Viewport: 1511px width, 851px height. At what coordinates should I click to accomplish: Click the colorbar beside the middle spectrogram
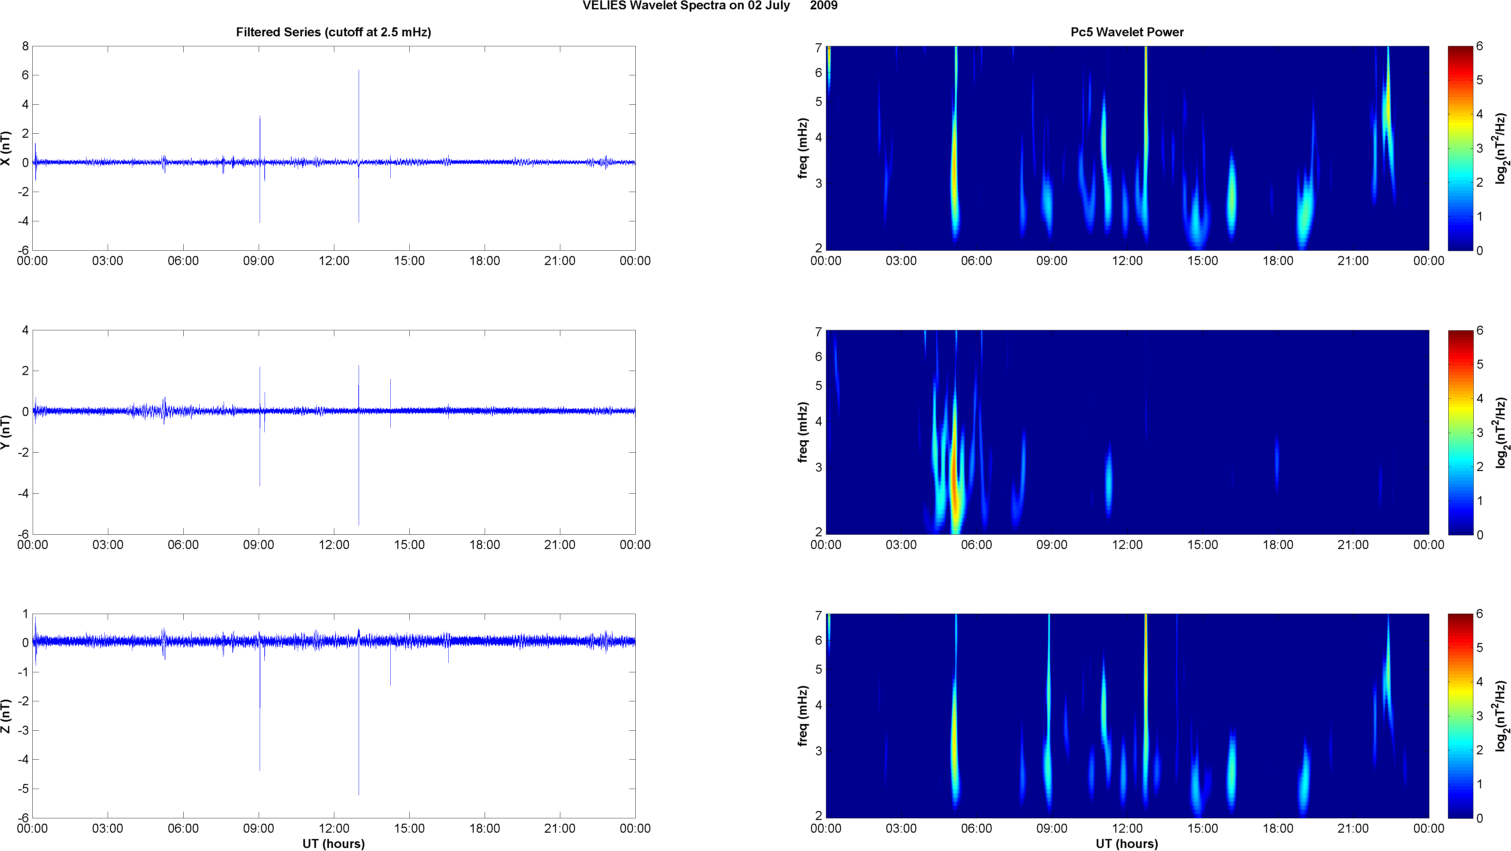pos(1460,432)
